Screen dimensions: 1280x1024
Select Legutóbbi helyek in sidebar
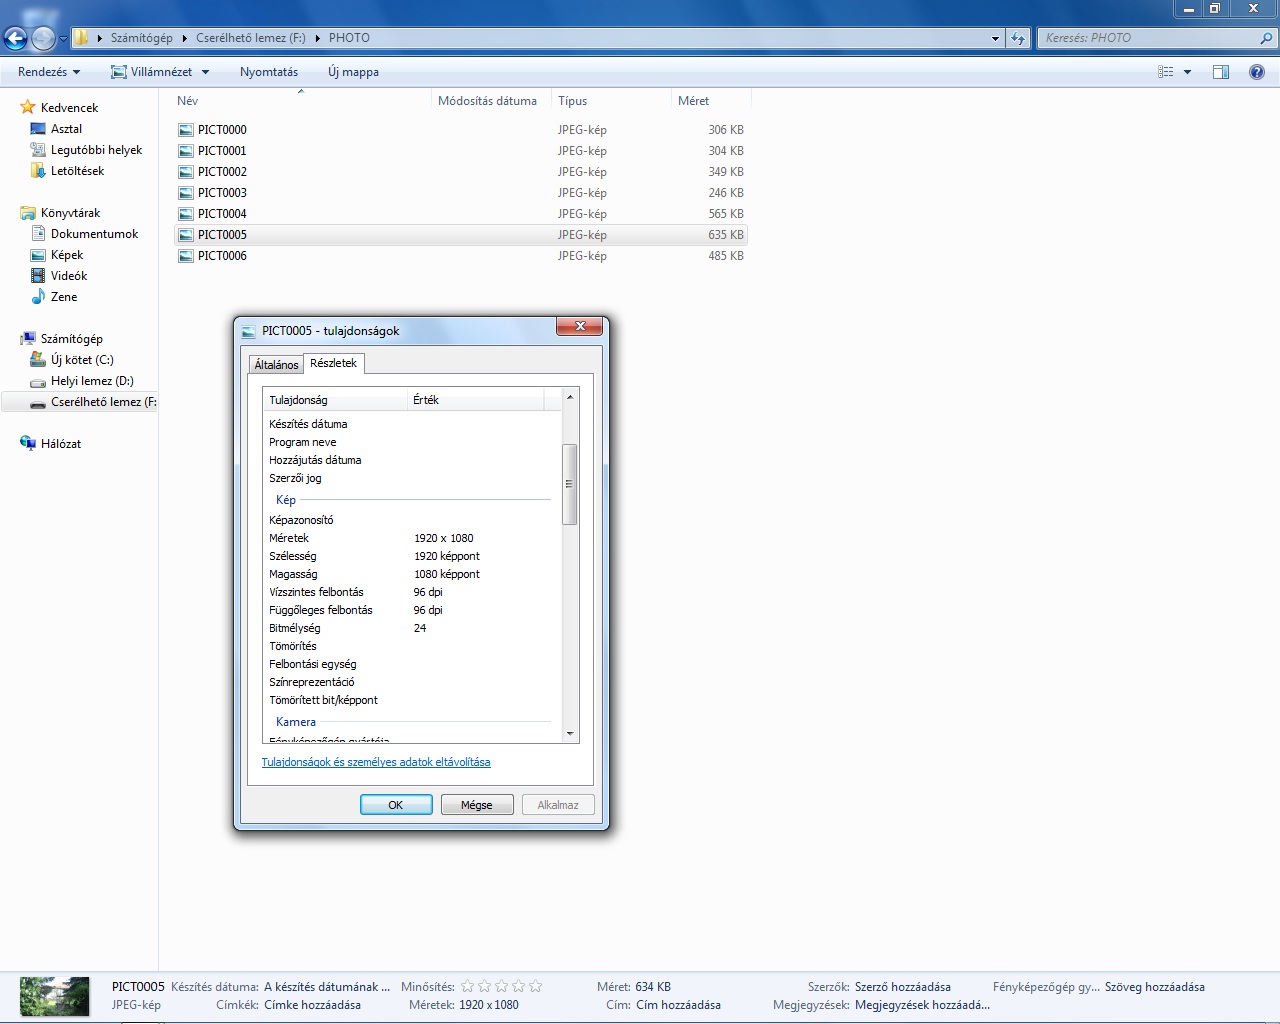point(96,150)
